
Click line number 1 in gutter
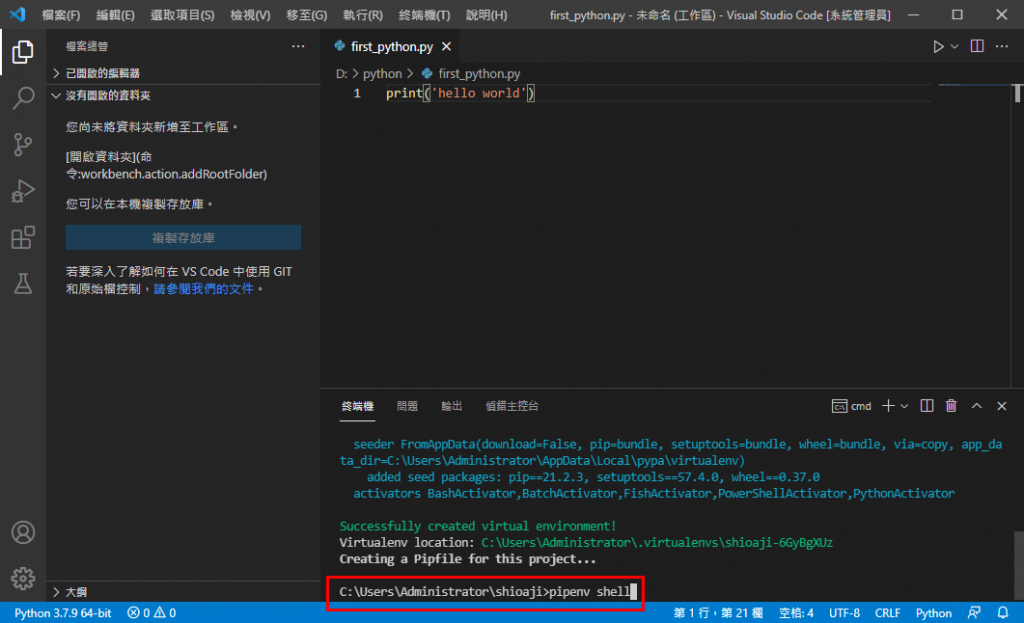[357, 93]
